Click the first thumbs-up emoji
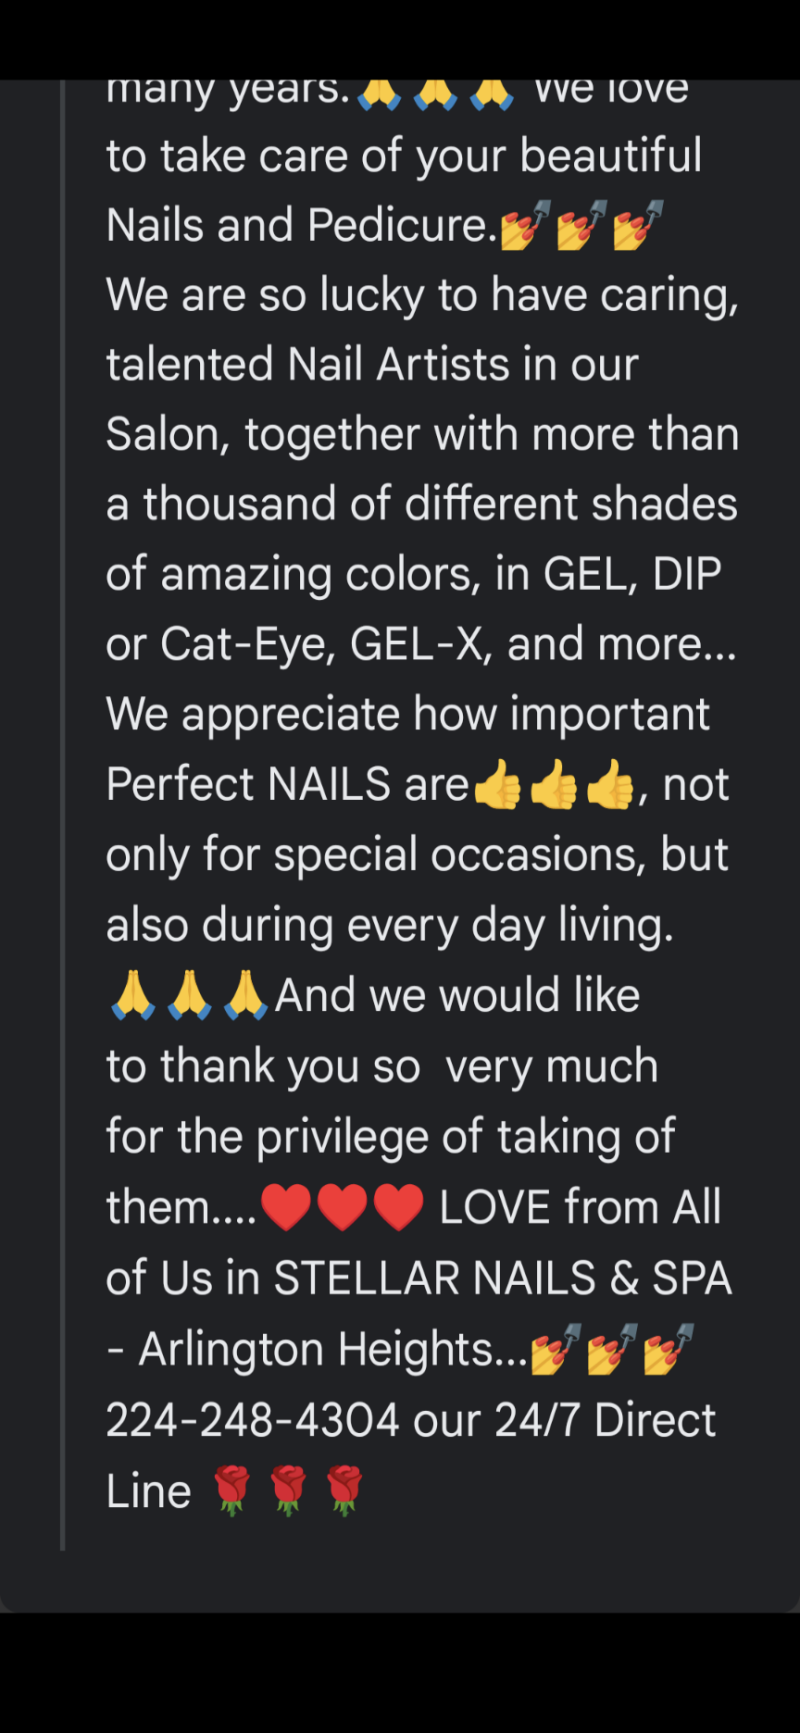The width and height of the screenshot is (800, 1733). coord(497,785)
